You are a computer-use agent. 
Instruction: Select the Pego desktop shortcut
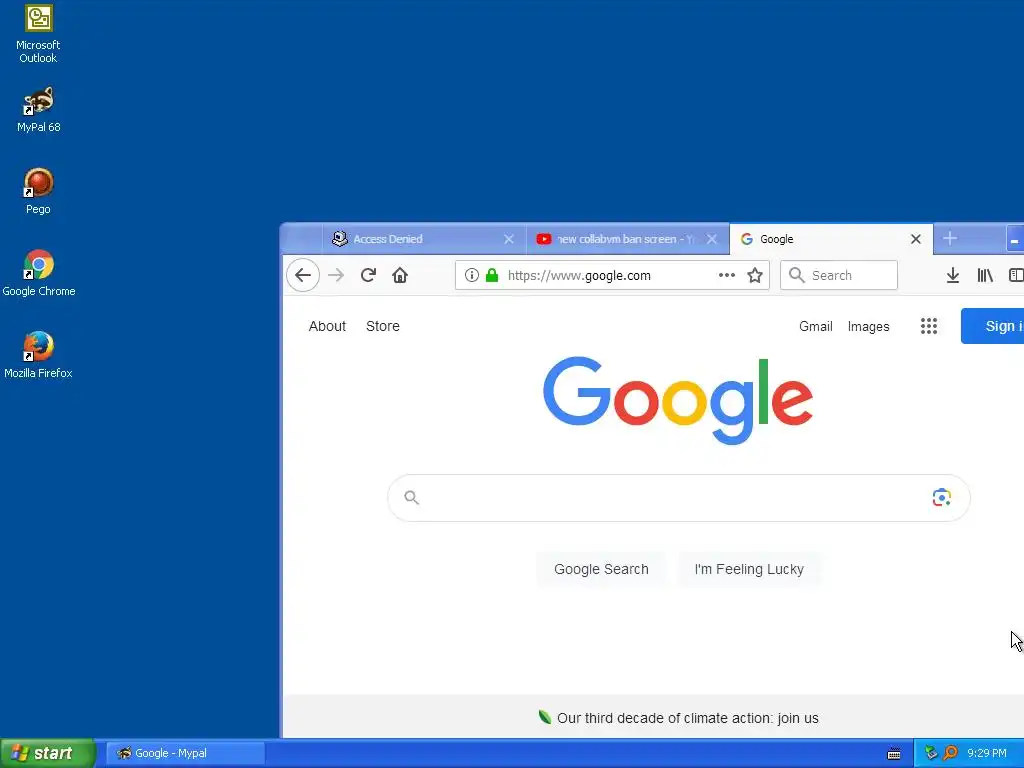click(39, 191)
